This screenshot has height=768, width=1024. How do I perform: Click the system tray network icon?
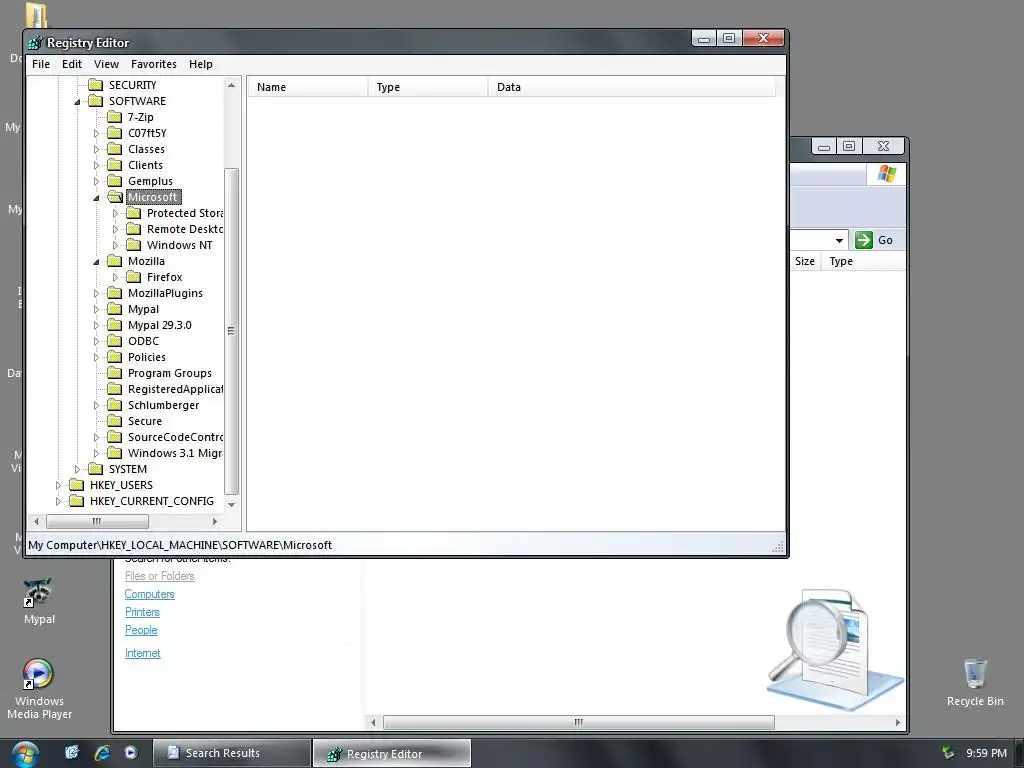coord(948,753)
